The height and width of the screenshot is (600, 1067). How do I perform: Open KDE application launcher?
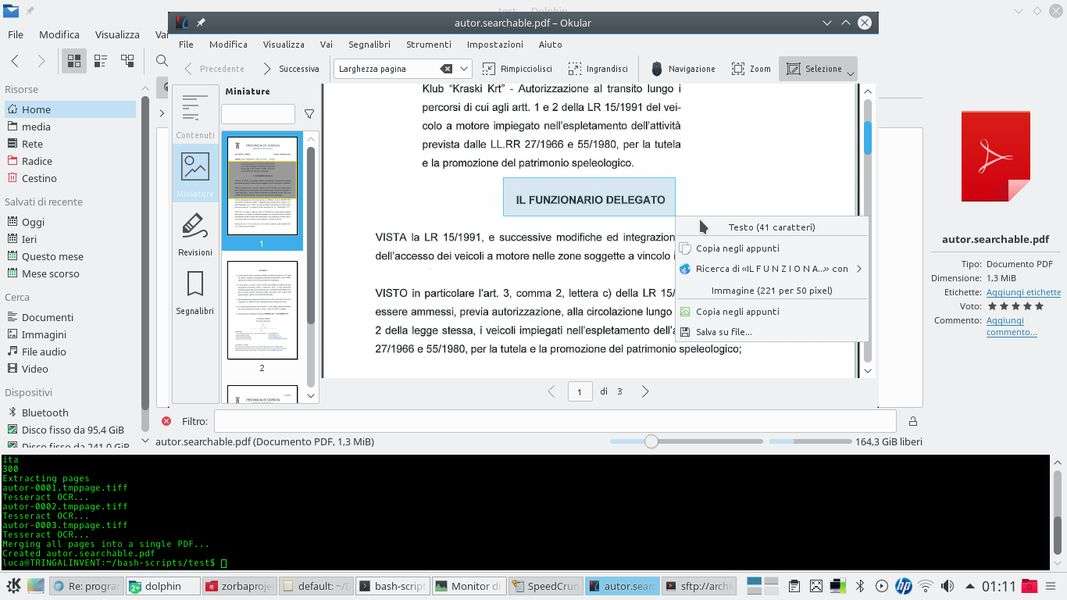tap(14, 586)
